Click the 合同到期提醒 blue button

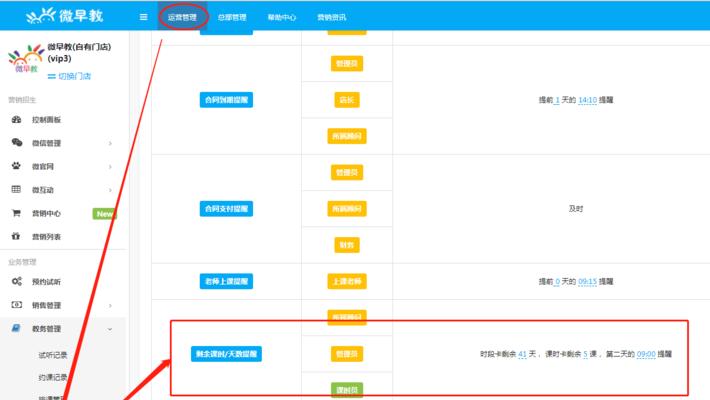[226, 100]
